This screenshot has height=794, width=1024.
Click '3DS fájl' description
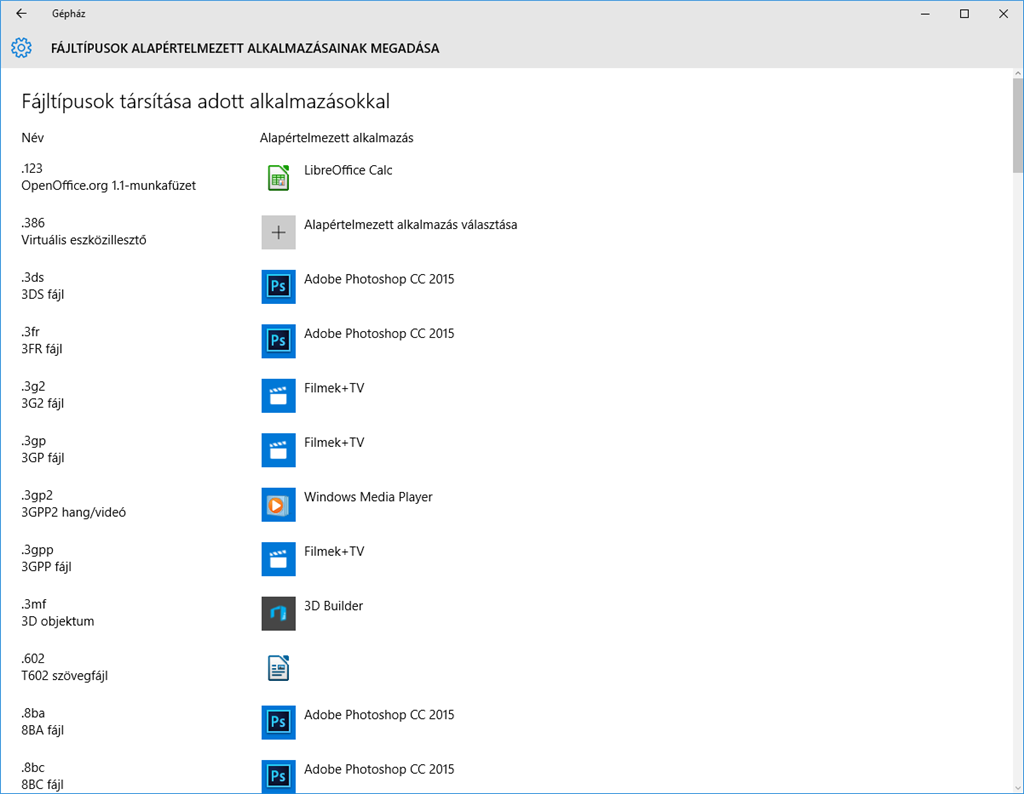pyautogui.click(x=42, y=294)
